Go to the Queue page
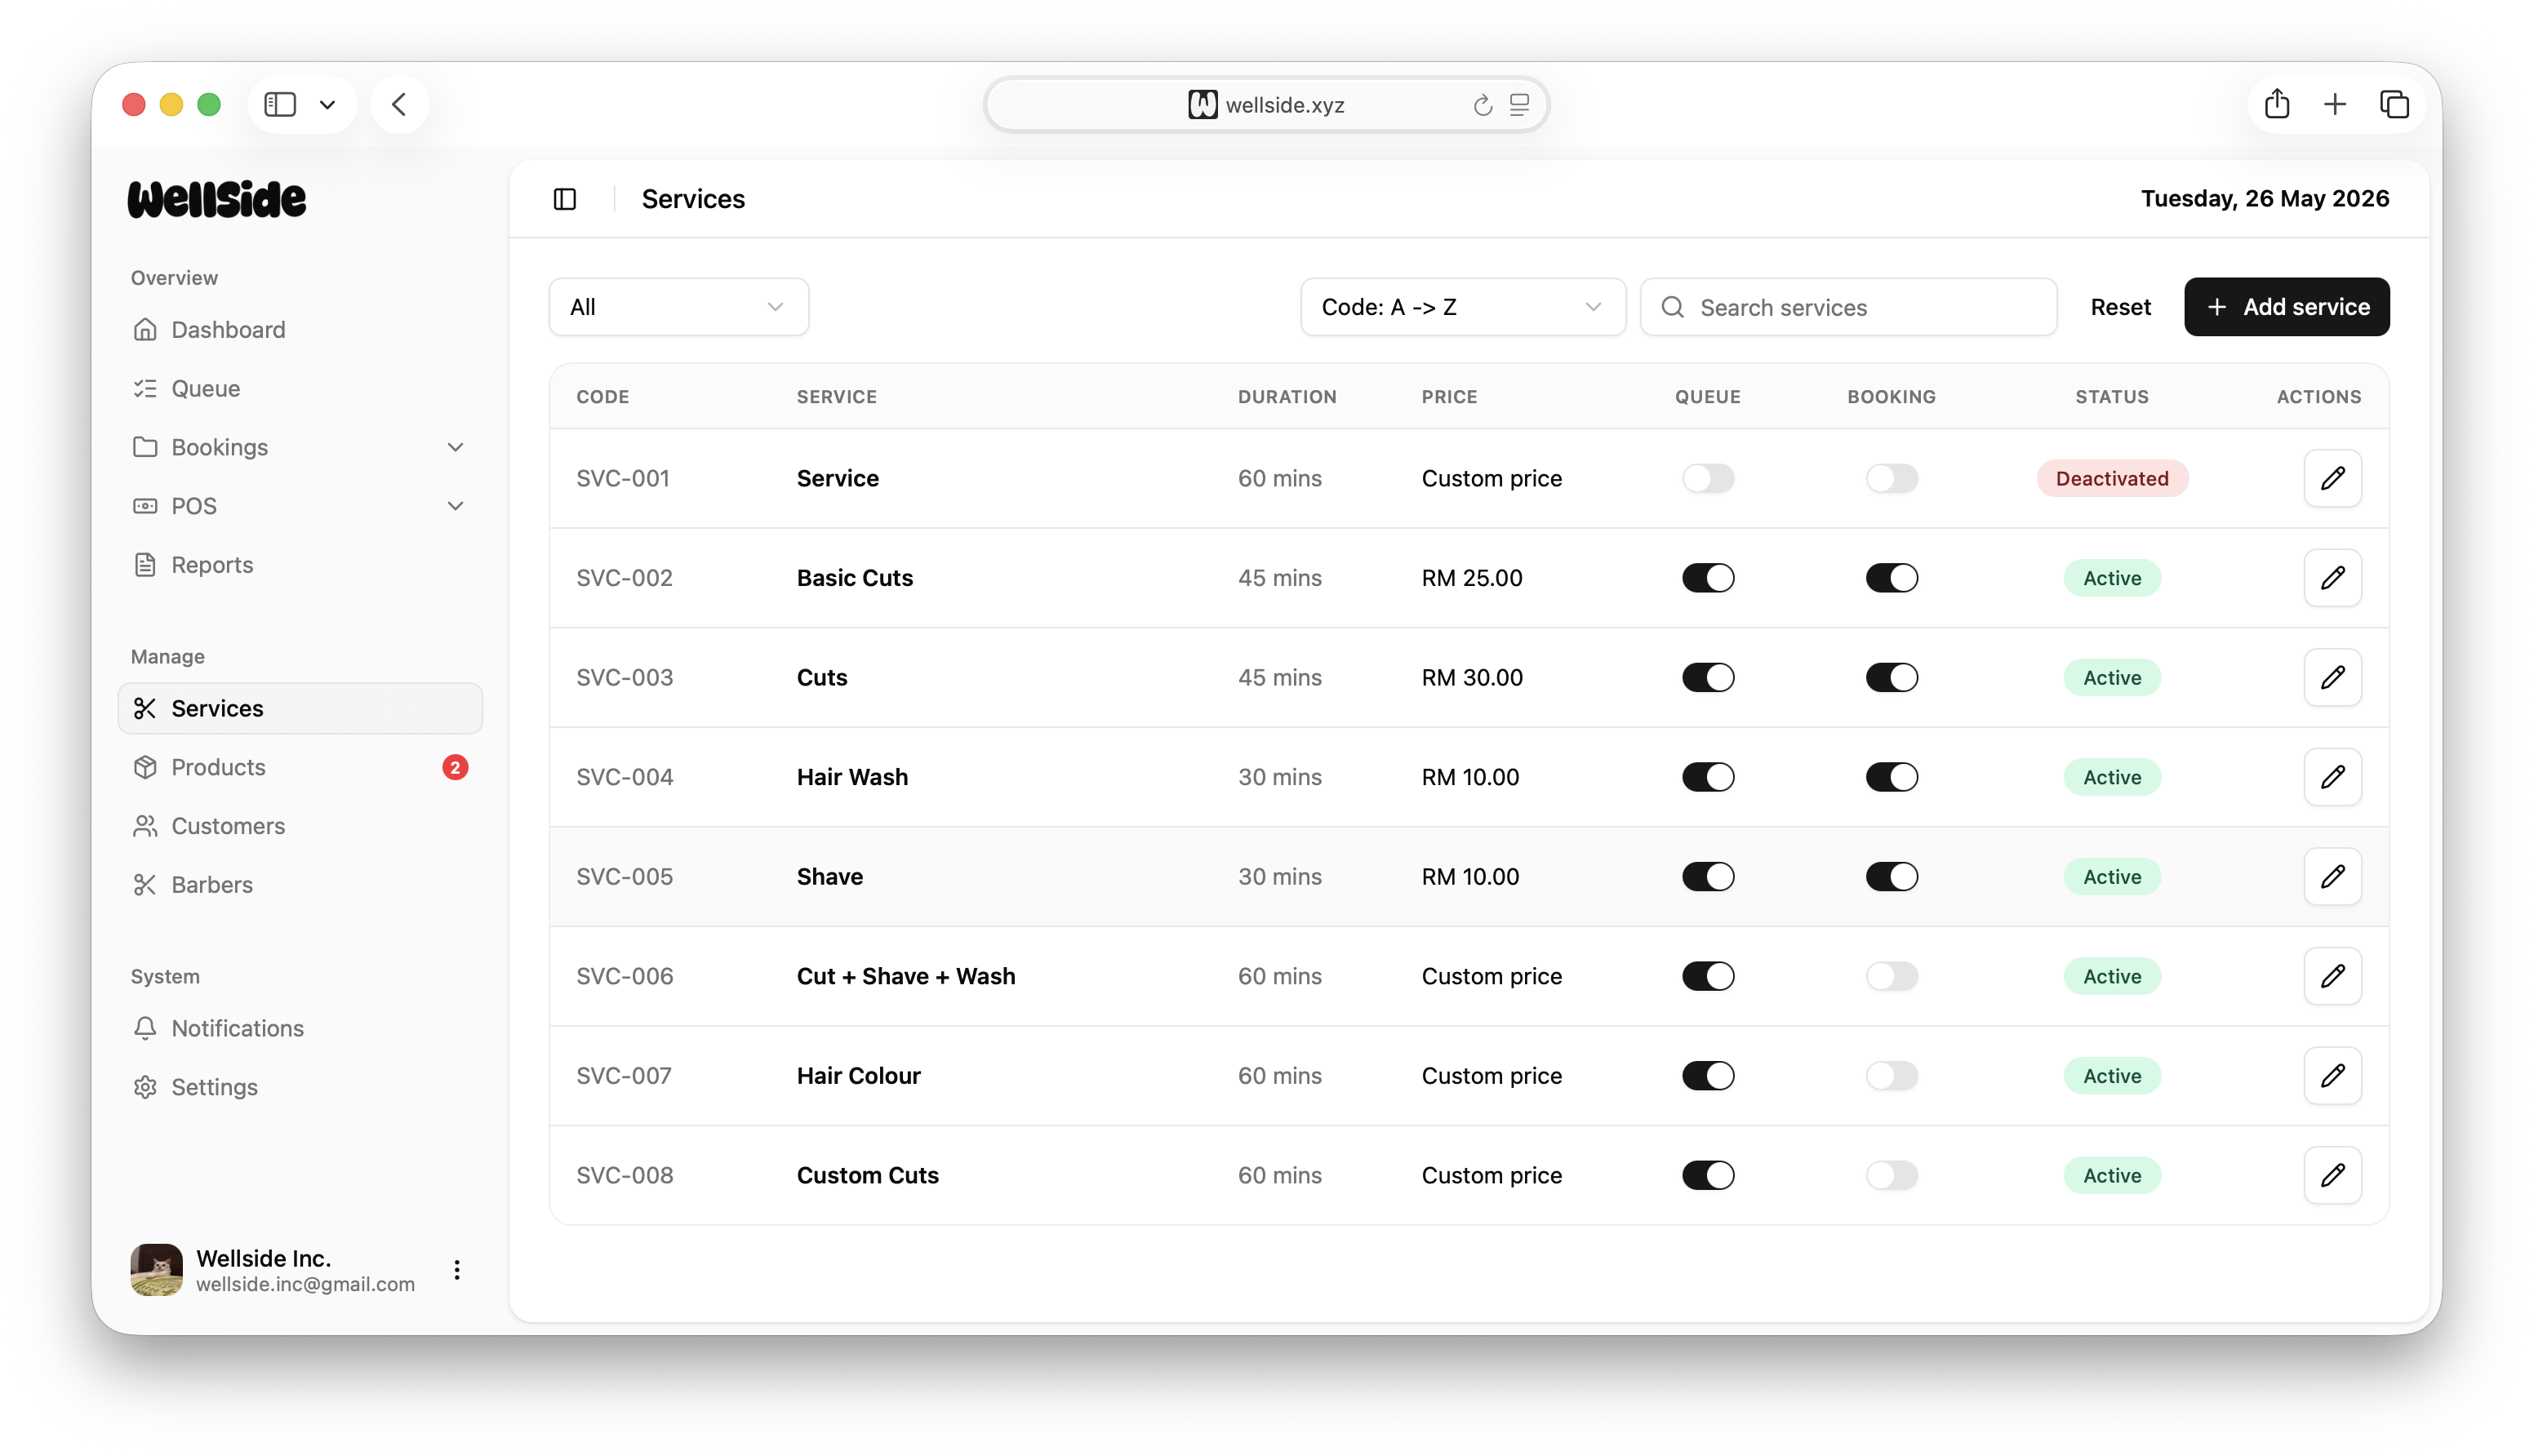Viewport: 2534px width, 1456px height. pyautogui.click(x=300, y=388)
